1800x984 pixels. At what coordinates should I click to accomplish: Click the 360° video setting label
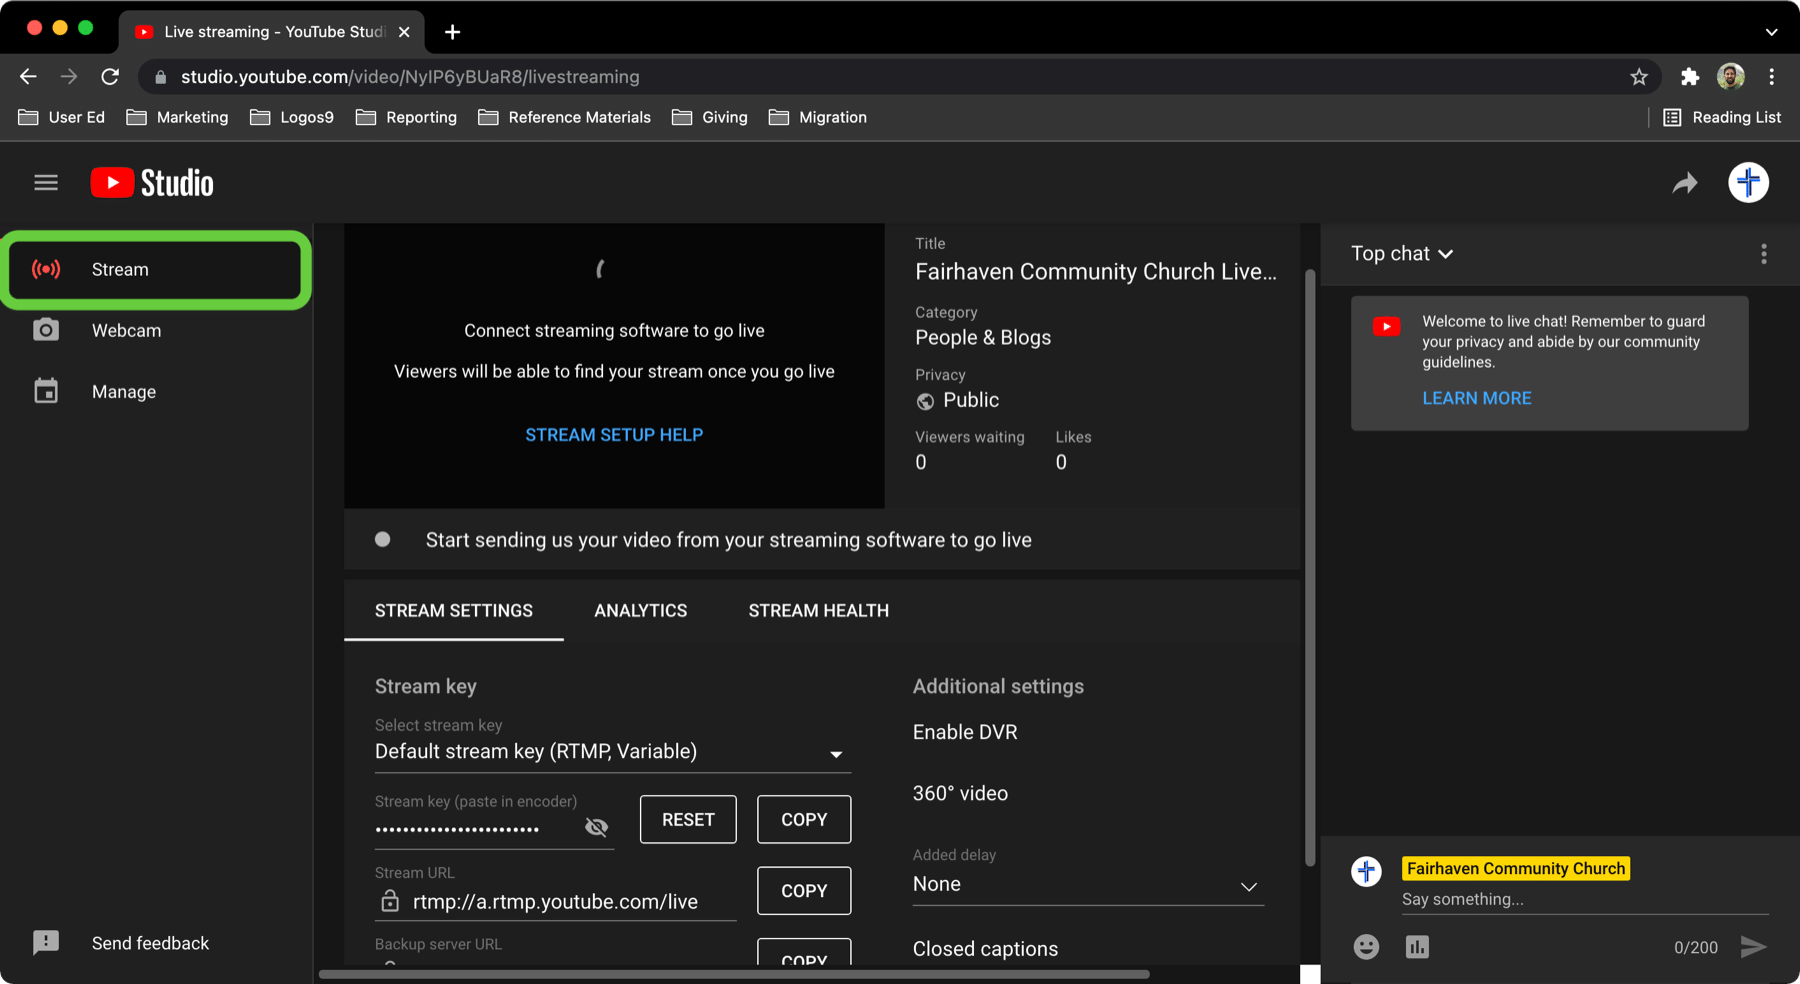(960, 793)
